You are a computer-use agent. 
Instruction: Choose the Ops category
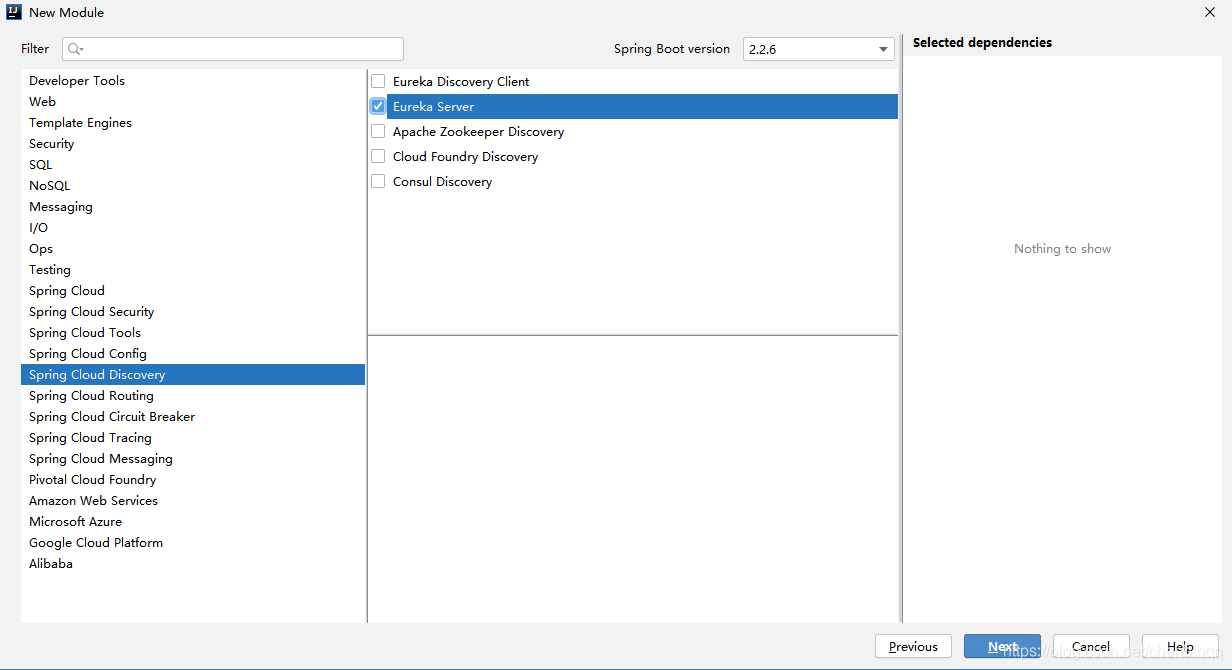(193, 249)
